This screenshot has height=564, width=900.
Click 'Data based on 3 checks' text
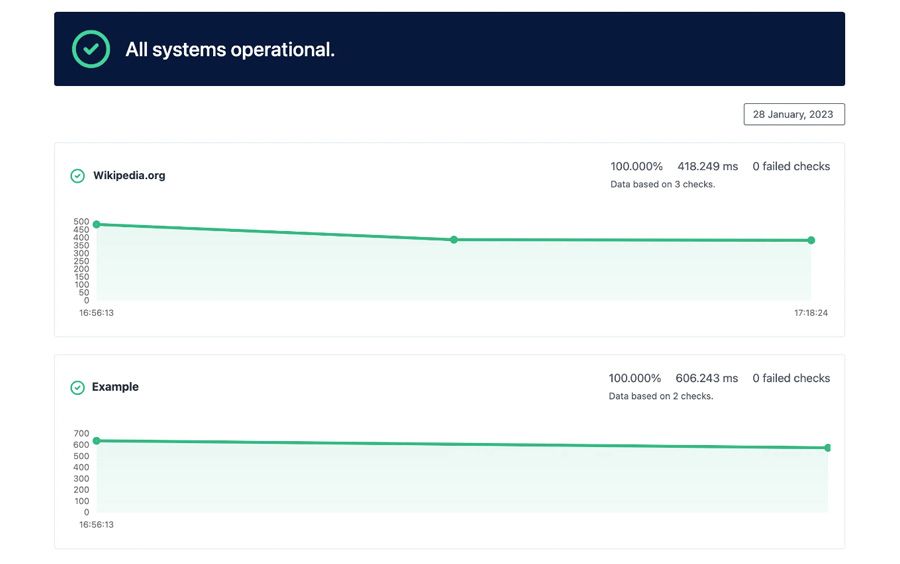662,184
